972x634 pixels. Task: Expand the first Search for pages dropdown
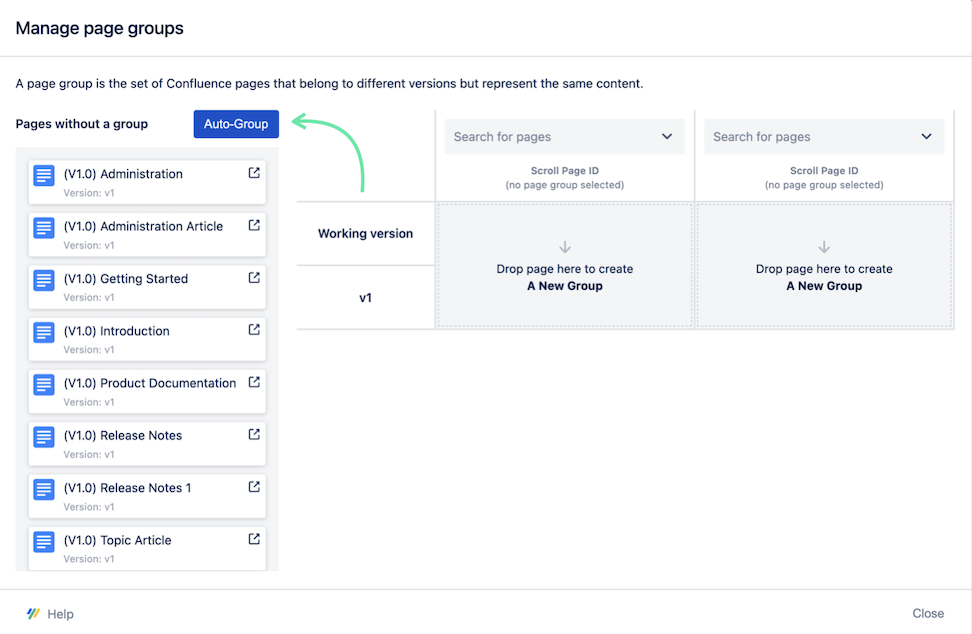[667, 137]
